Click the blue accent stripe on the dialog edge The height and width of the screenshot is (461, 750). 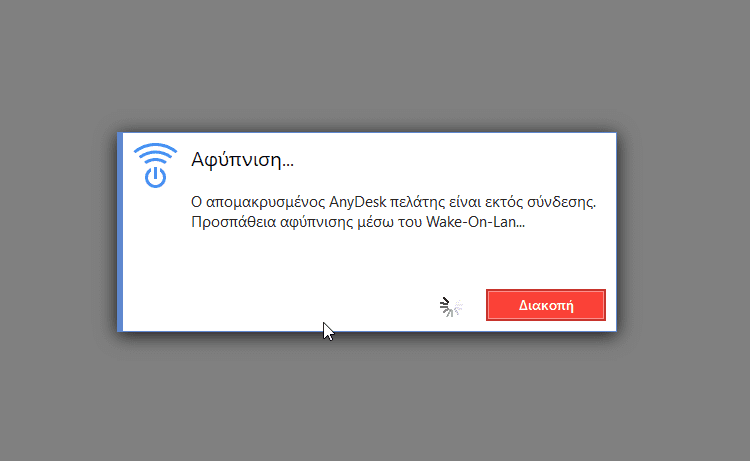coord(120,232)
